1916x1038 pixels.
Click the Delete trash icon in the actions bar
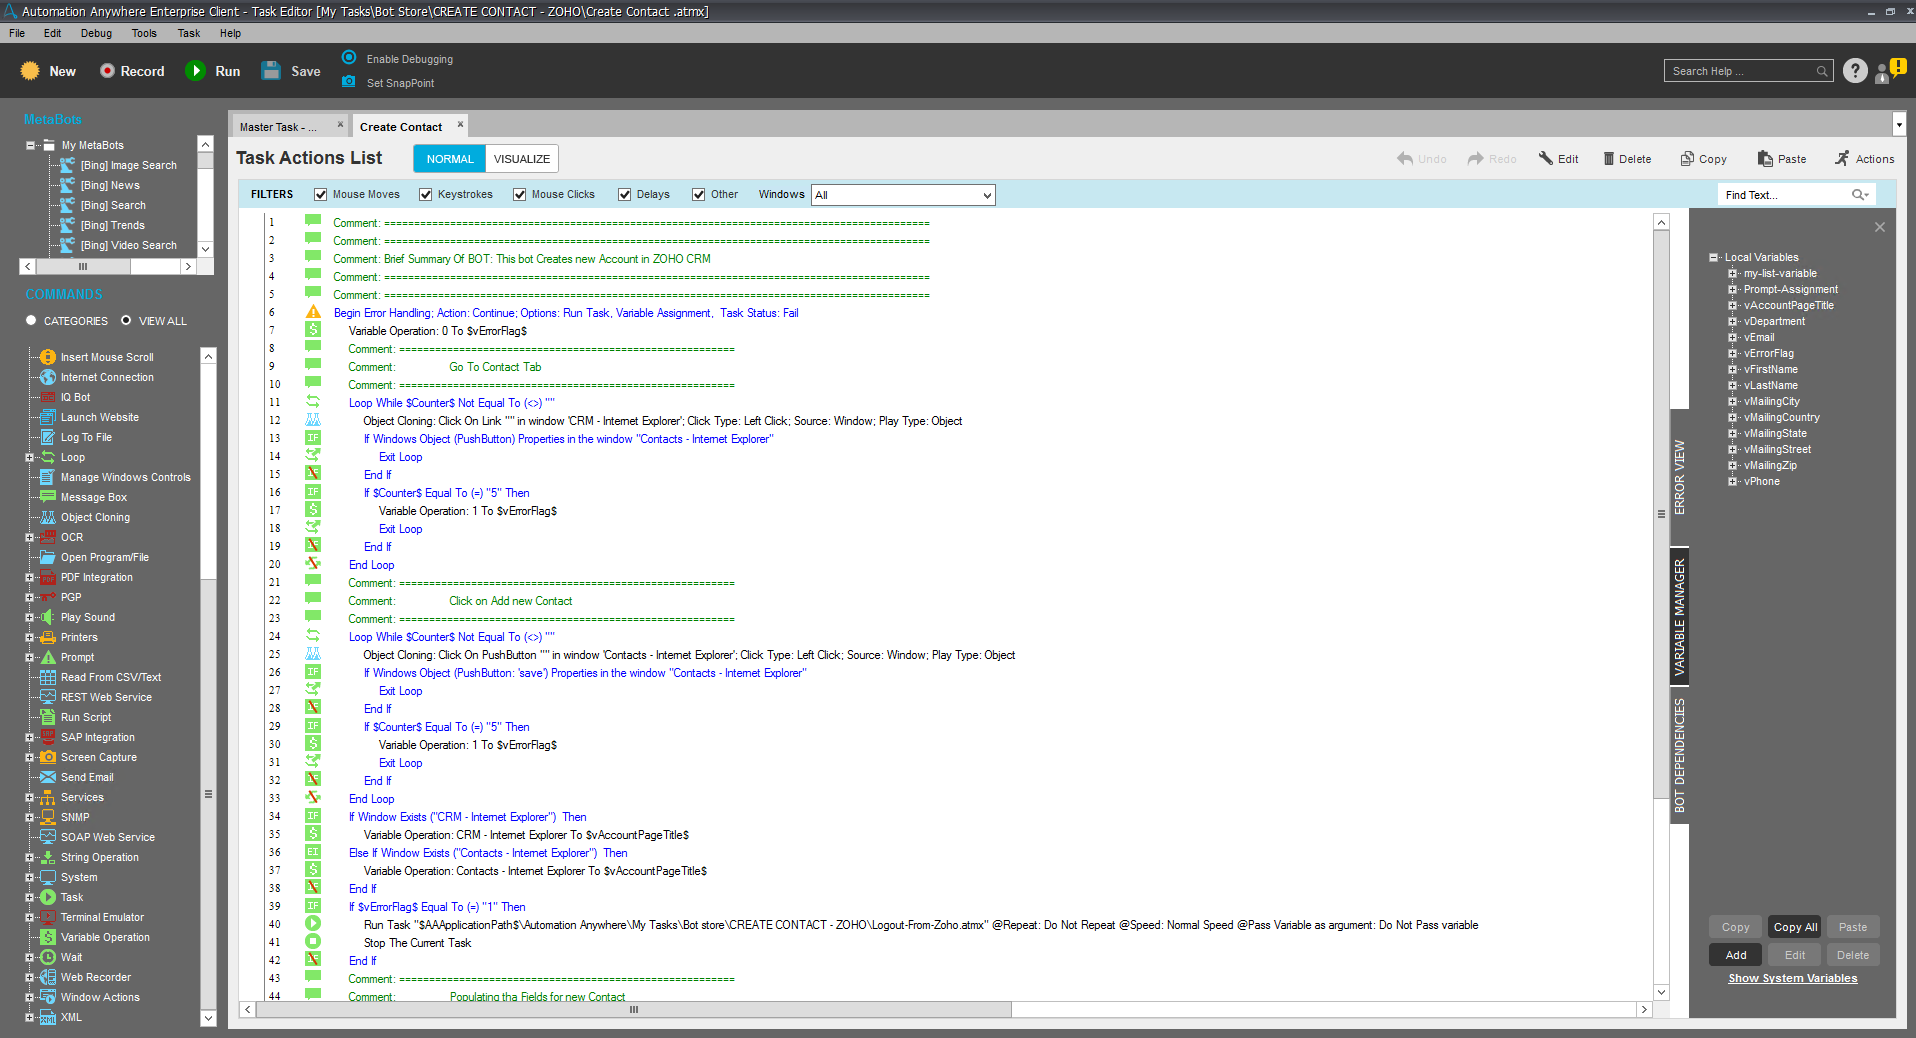[x=1609, y=159]
